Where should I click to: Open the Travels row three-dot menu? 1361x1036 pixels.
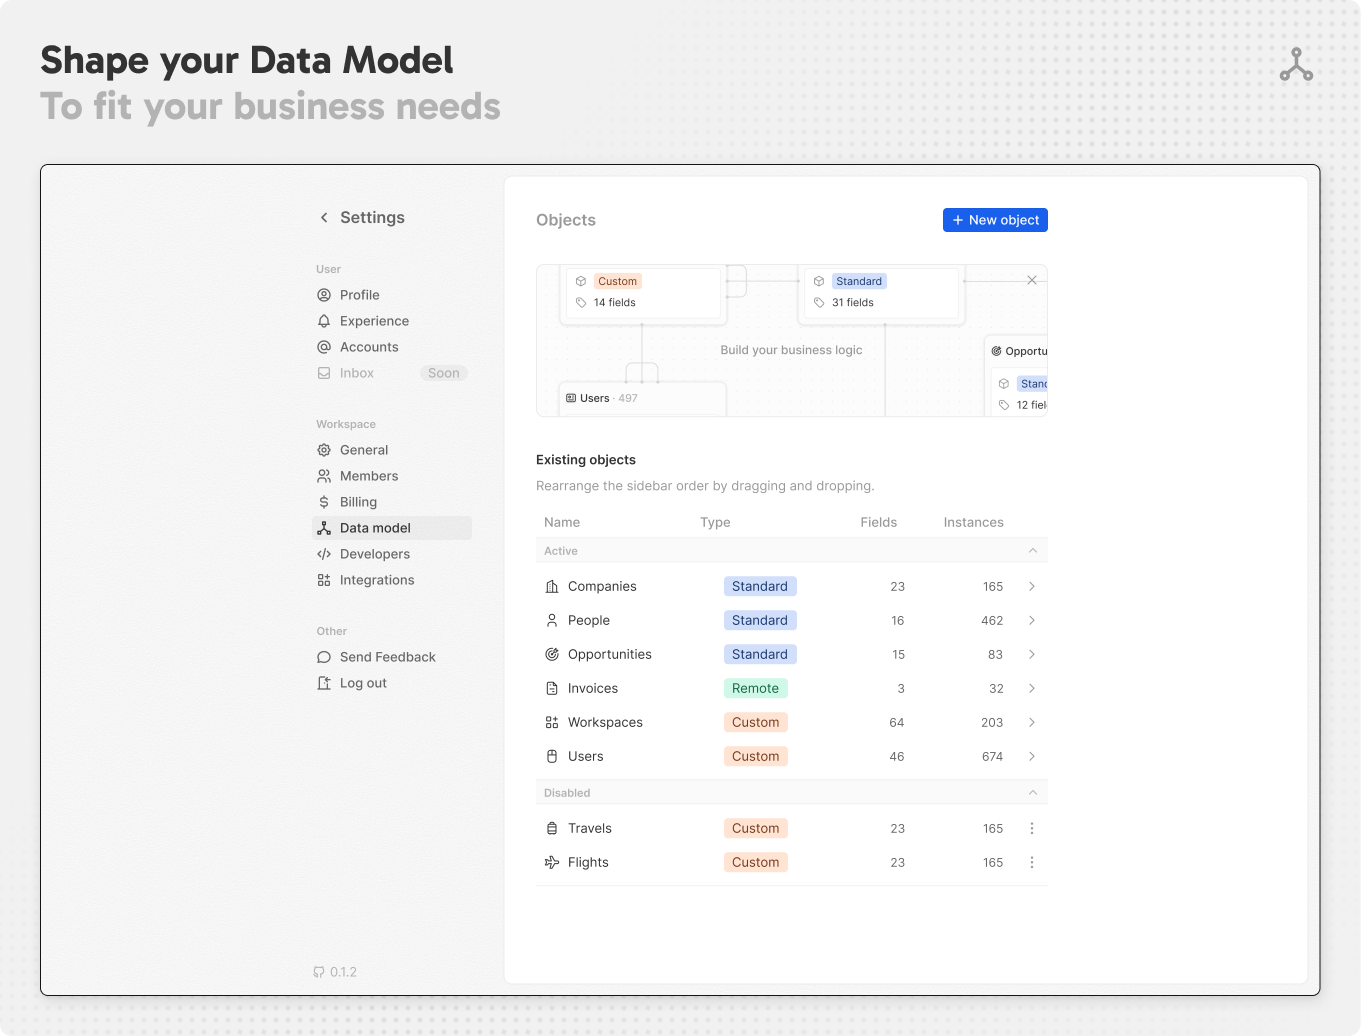tap(1032, 828)
